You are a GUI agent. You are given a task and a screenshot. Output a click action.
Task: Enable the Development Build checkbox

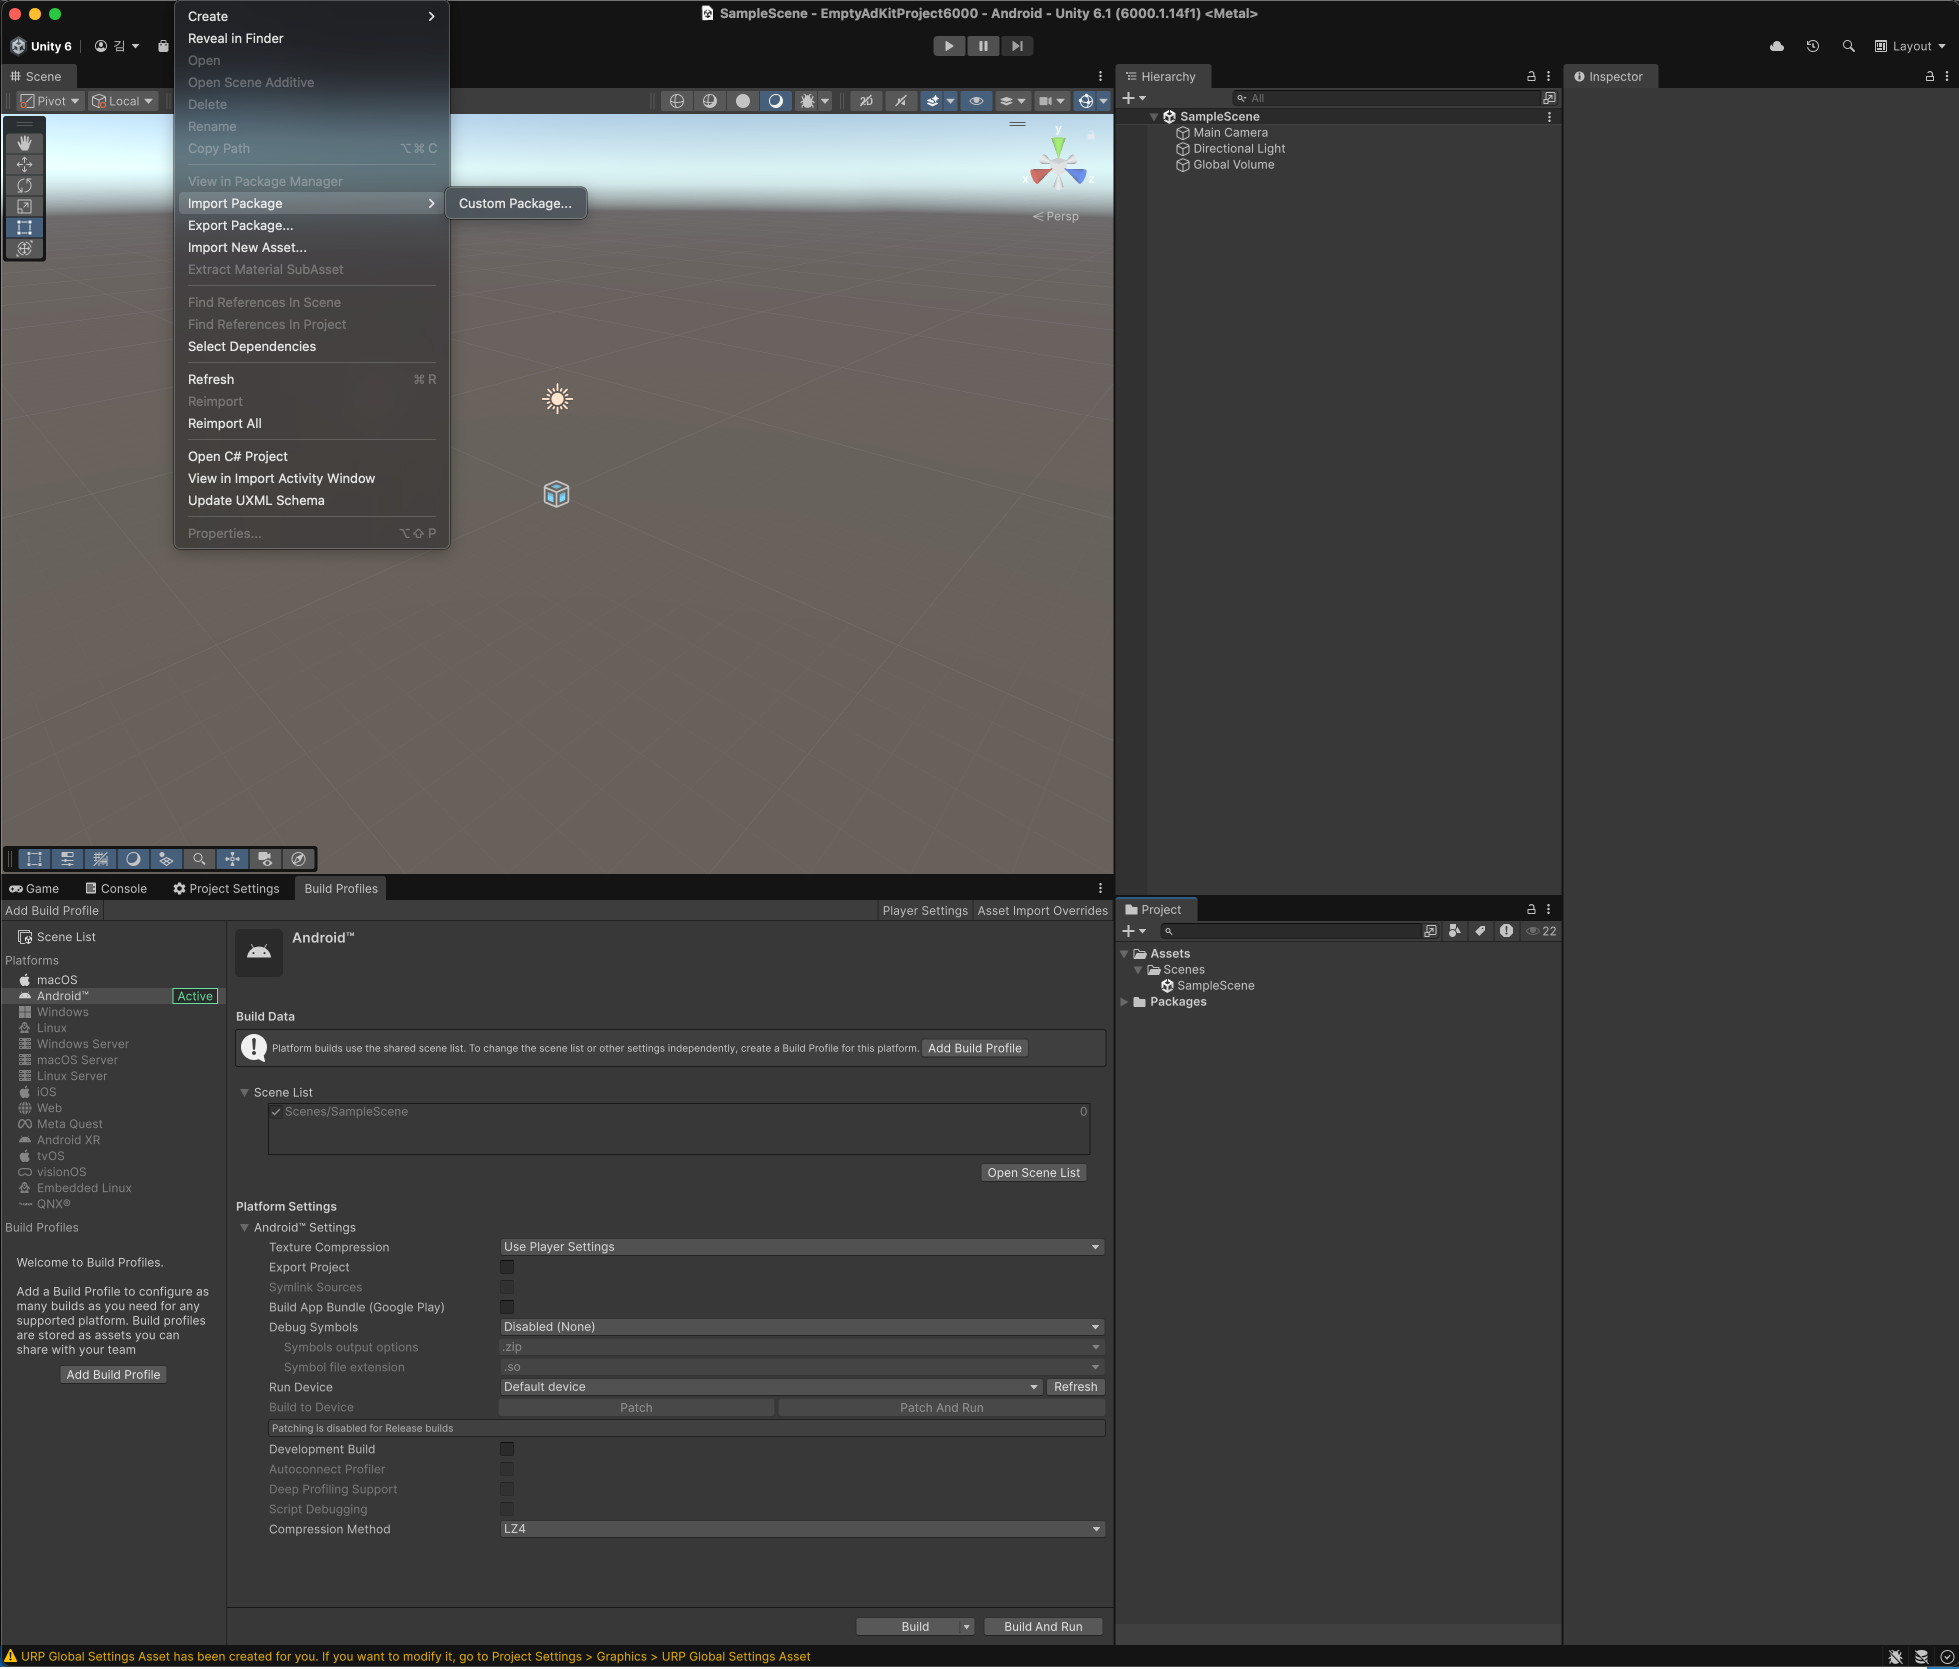pos(507,1449)
